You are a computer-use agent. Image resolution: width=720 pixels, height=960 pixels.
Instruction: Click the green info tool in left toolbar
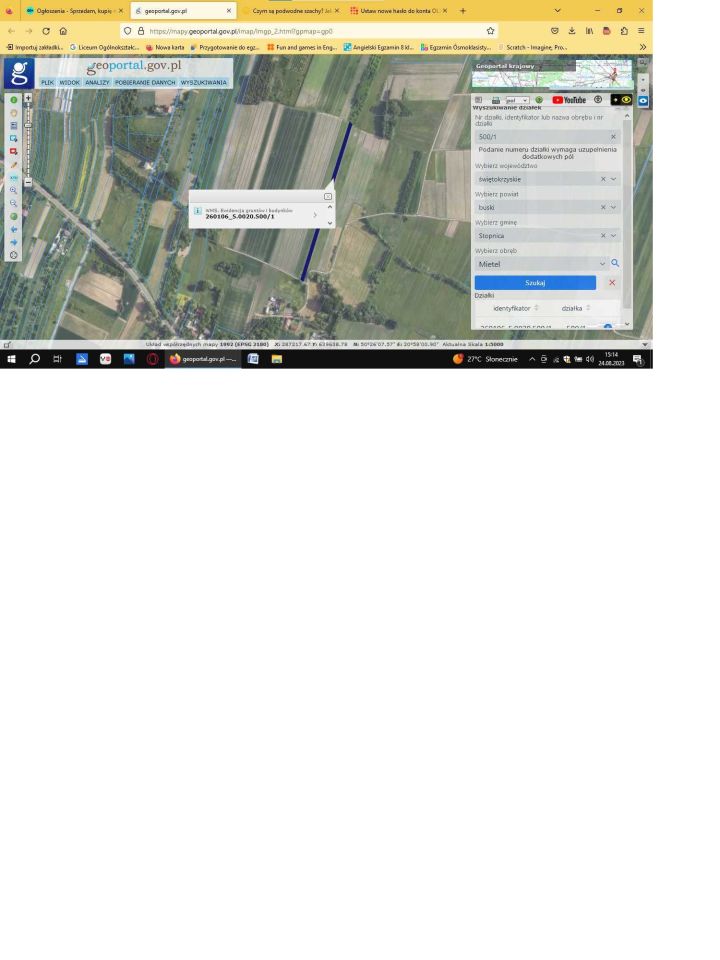point(13,100)
